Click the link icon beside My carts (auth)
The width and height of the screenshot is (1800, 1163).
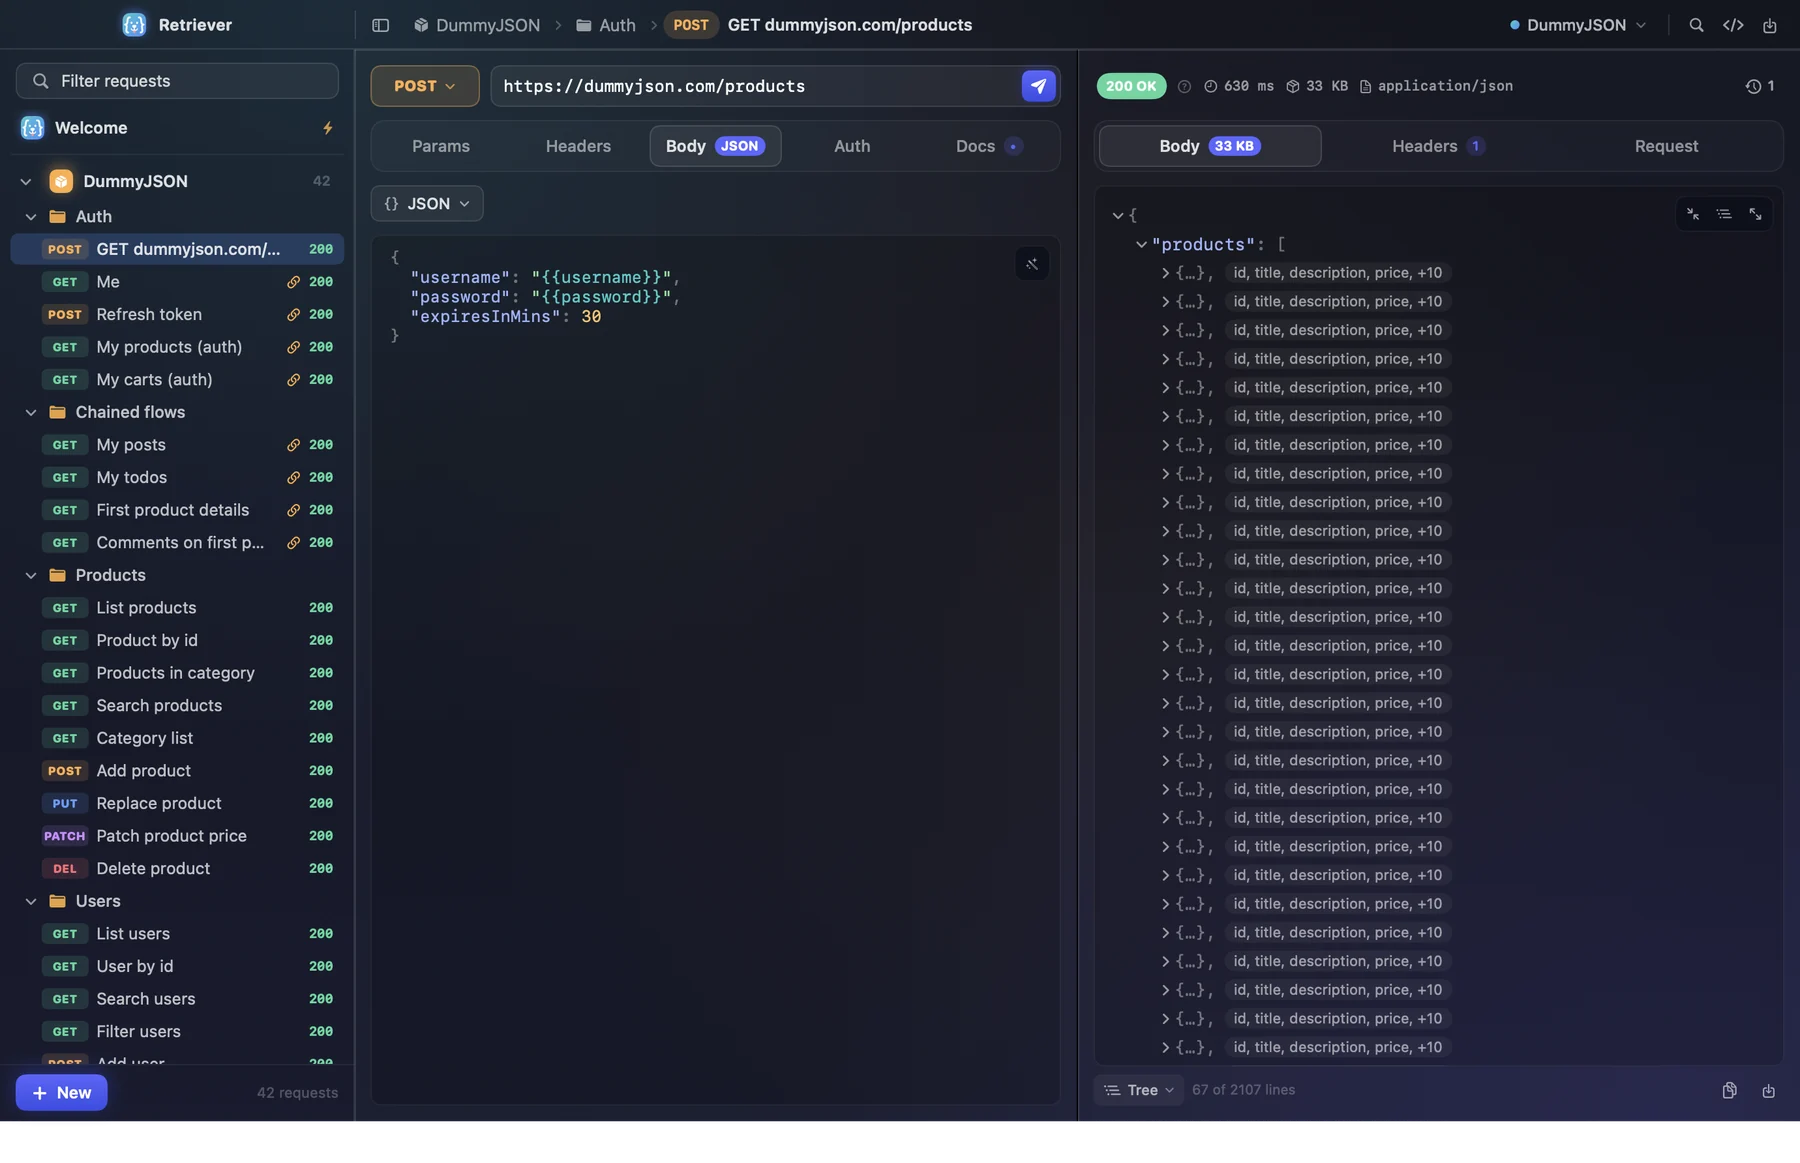click(293, 380)
